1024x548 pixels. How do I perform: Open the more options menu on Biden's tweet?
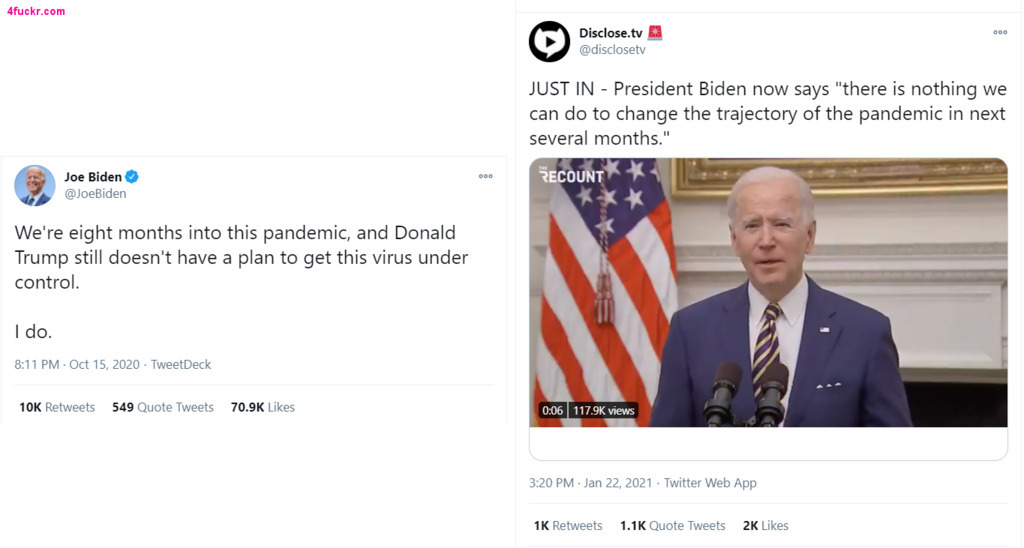pyautogui.click(x=485, y=177)
